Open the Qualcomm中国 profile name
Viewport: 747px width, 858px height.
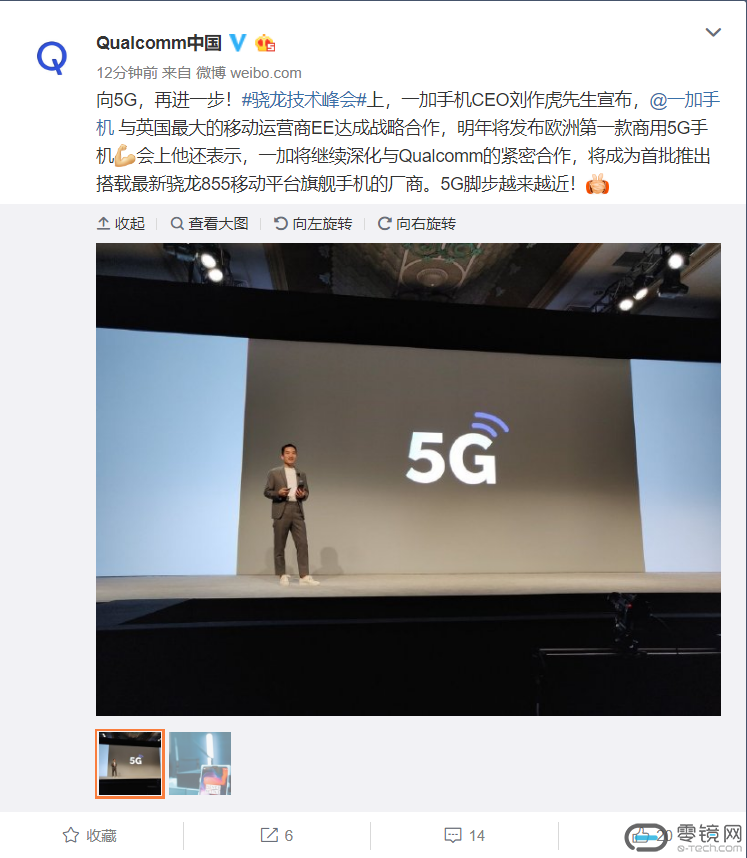[x=159, y=43]
